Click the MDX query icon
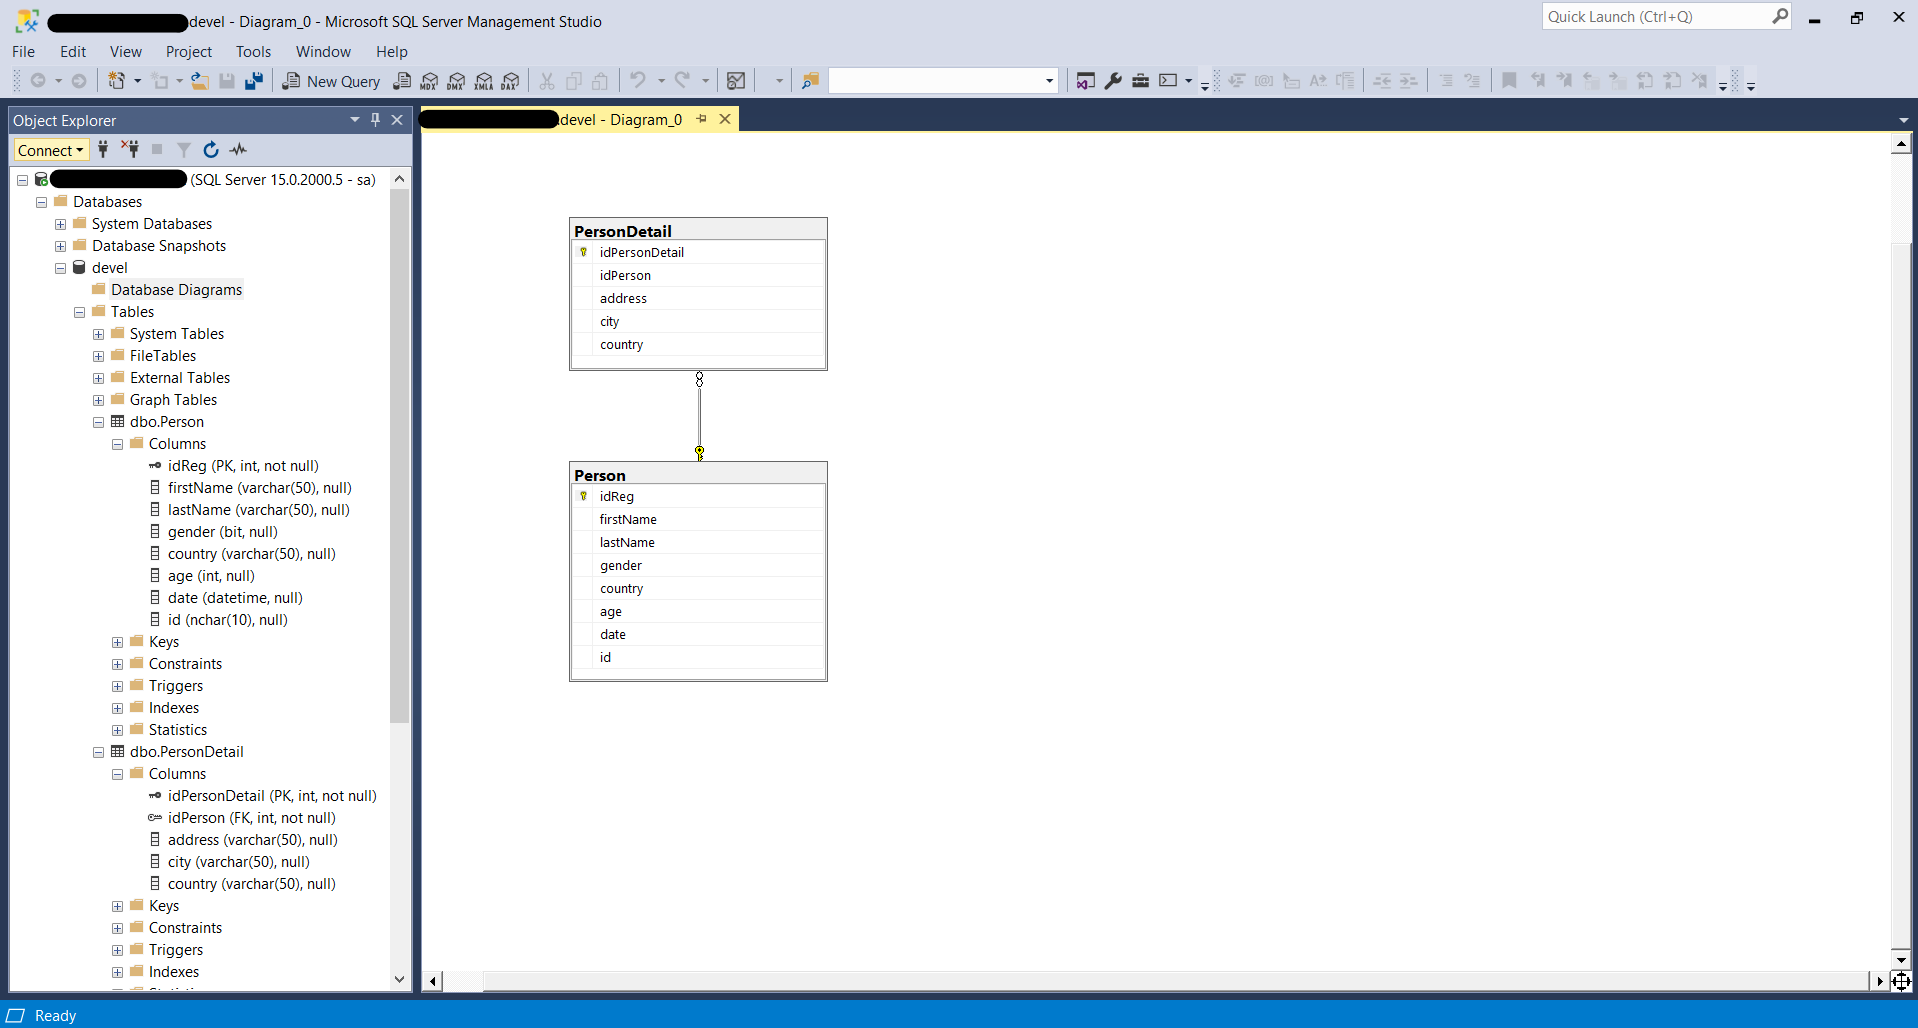1918x1028 pixels. click(x=430, y=81)
